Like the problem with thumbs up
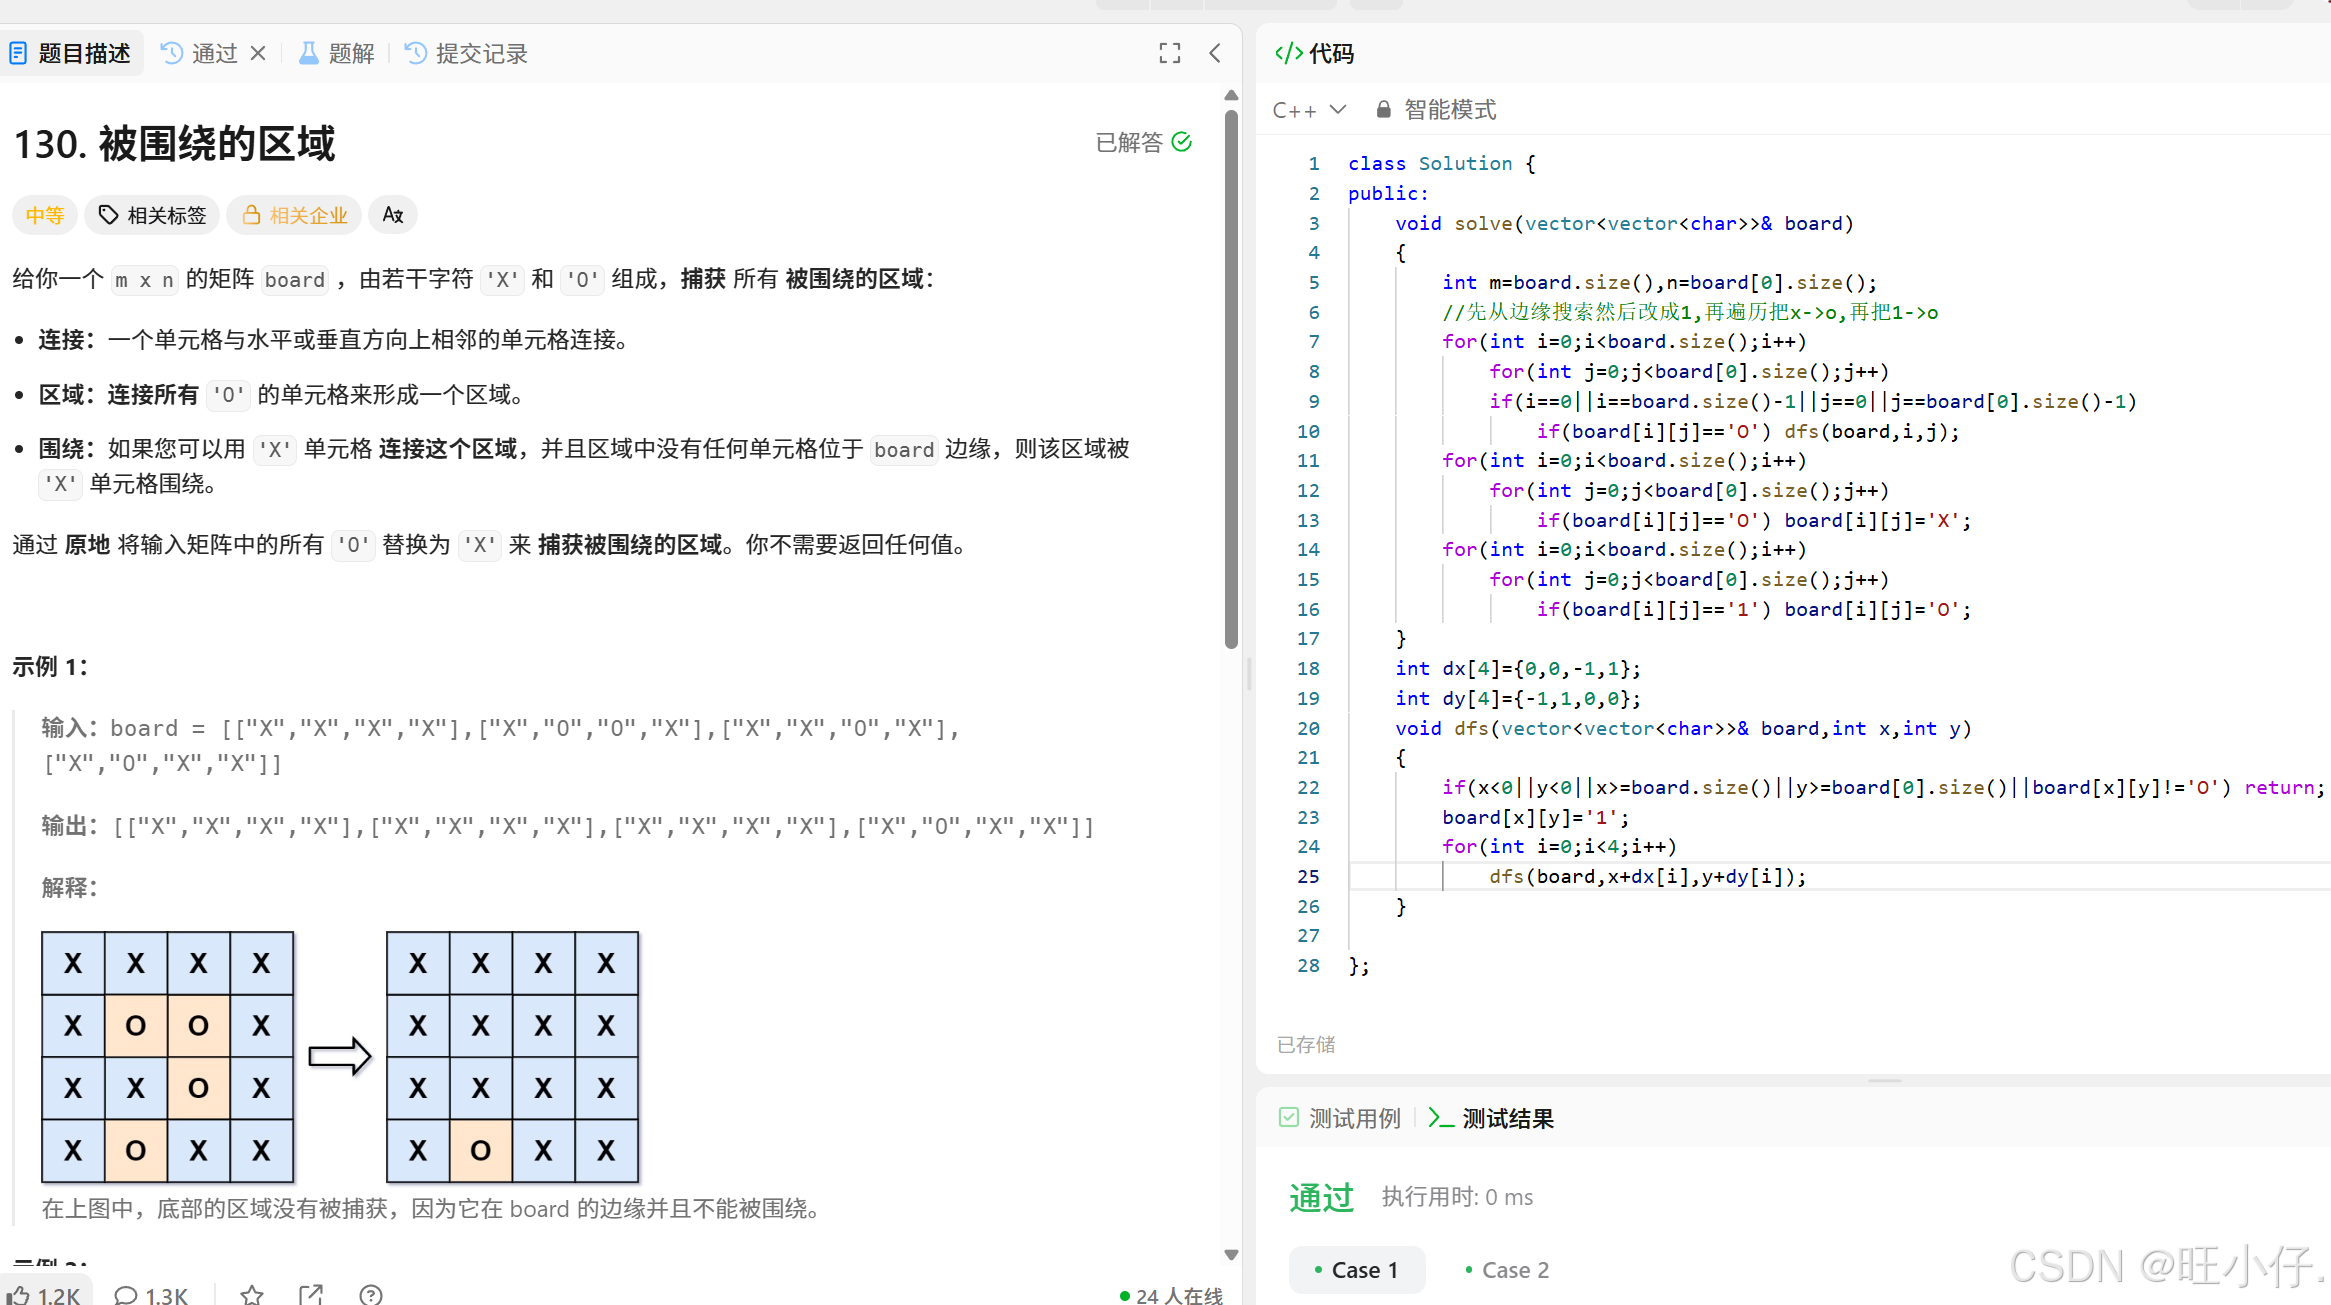The width and height of the screenshot is (2331, 1305). click(45, 1294)
